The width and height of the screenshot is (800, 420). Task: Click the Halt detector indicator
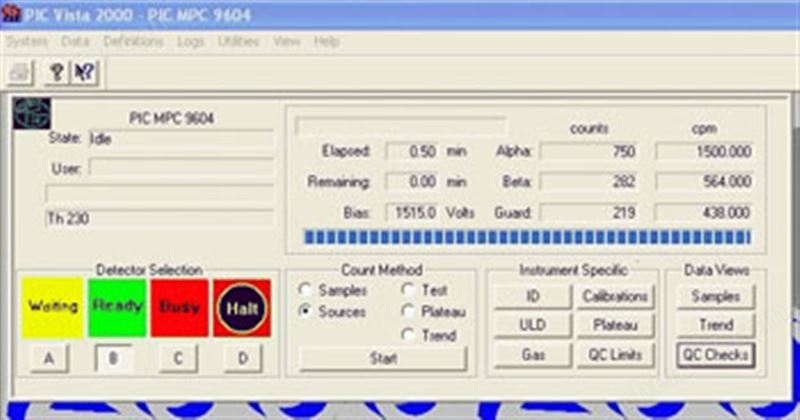point(242,308)
